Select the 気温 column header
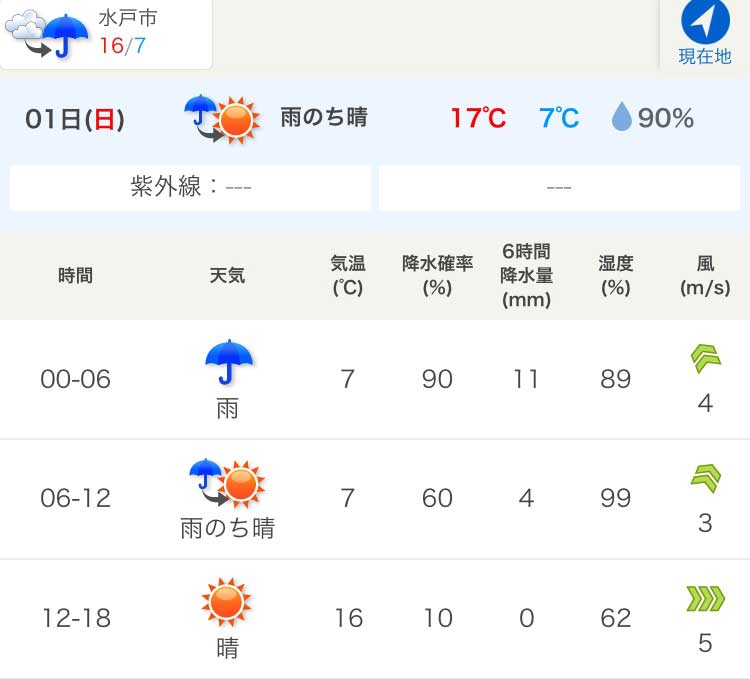Screen dimensions: 750x679 (x=348, y=275)
